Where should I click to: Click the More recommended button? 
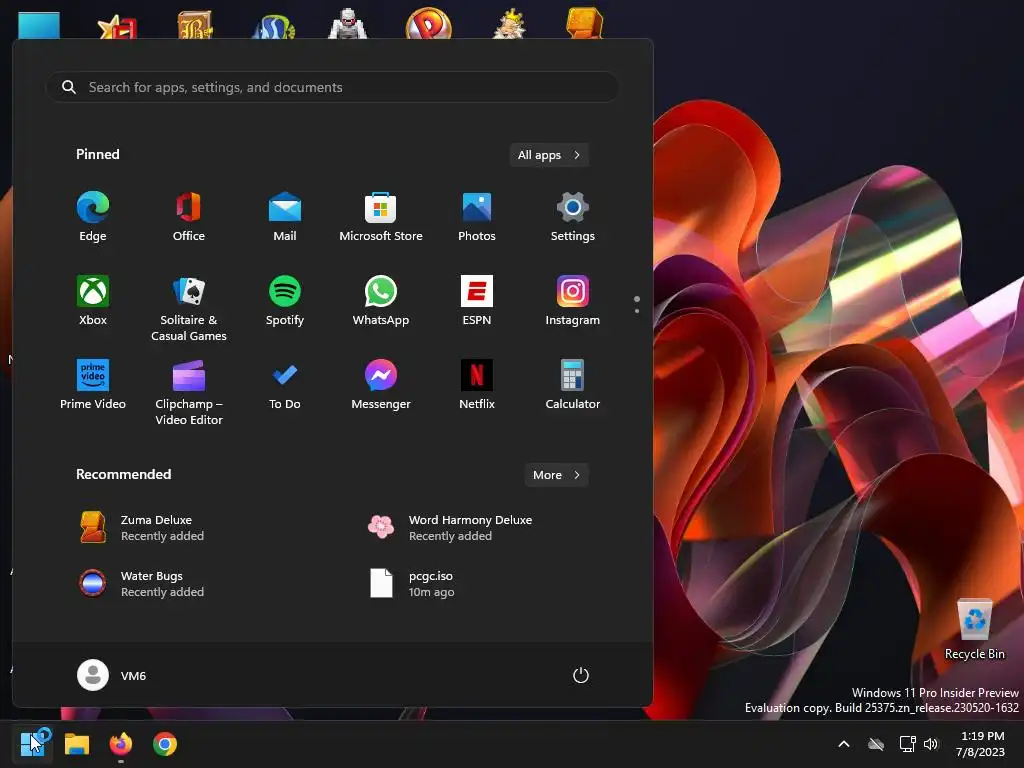point(556,475)
